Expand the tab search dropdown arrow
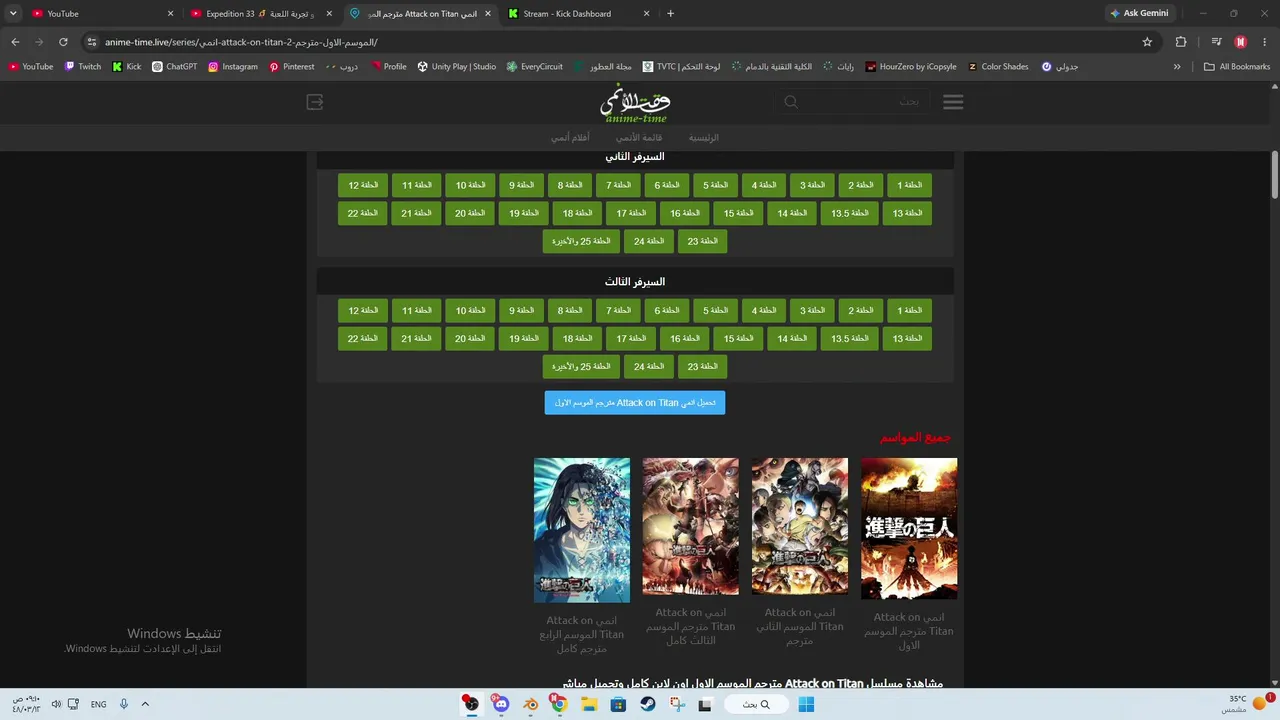1280x720 pixels. click(x=13, y=14)
